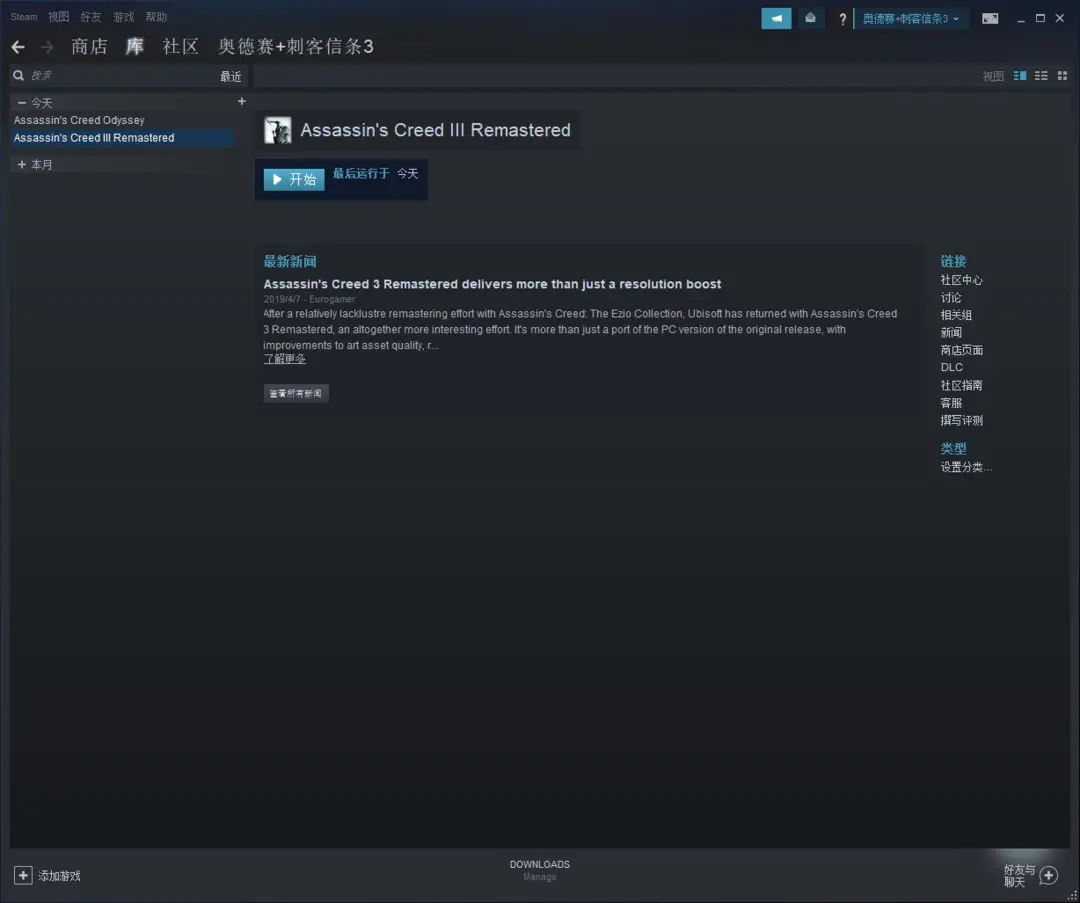
Task: Click the 查看所有新闻 button
Action: pos(296,393)
